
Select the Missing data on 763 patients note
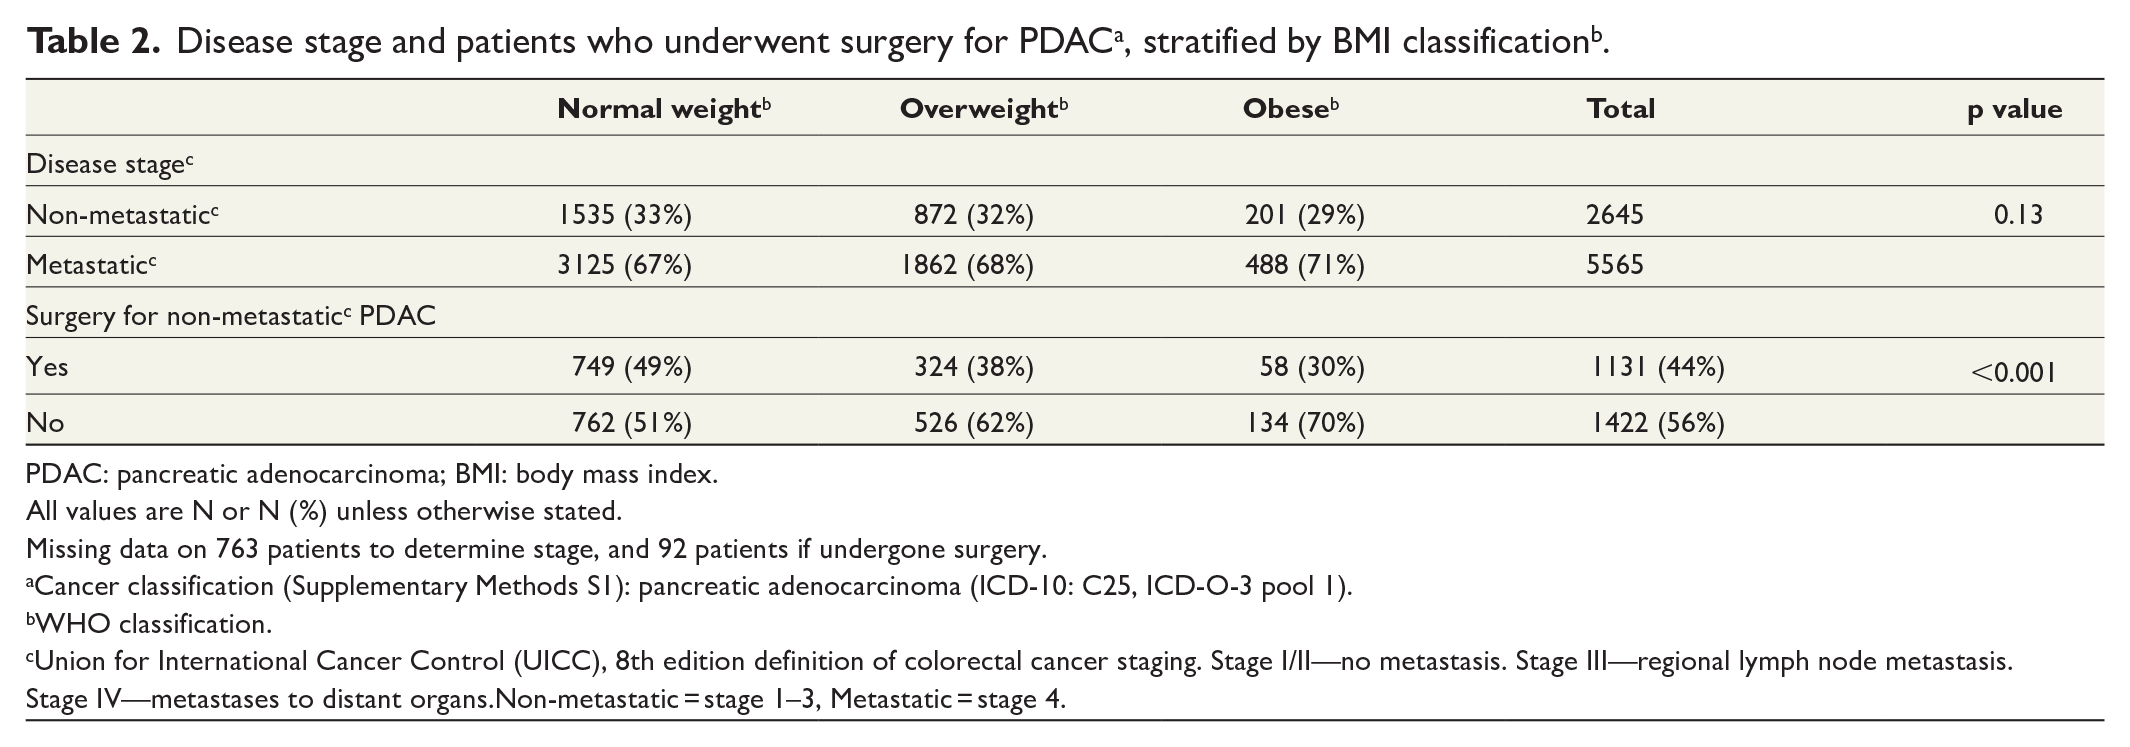pyautogui.click(x=536, y=549)
